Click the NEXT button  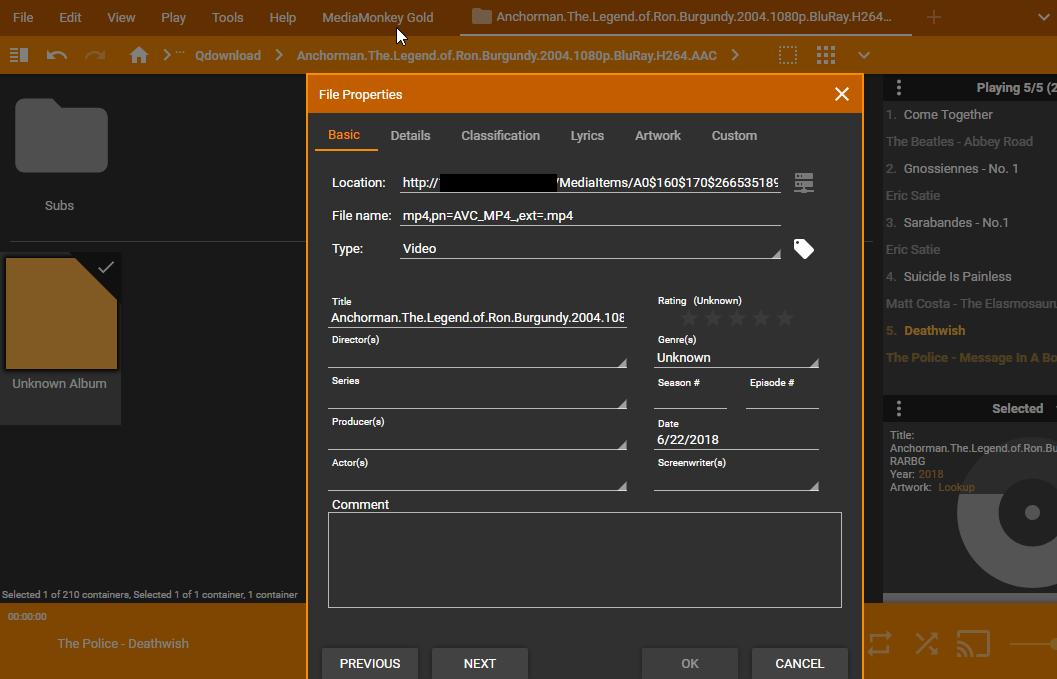(x=479, y=663)
